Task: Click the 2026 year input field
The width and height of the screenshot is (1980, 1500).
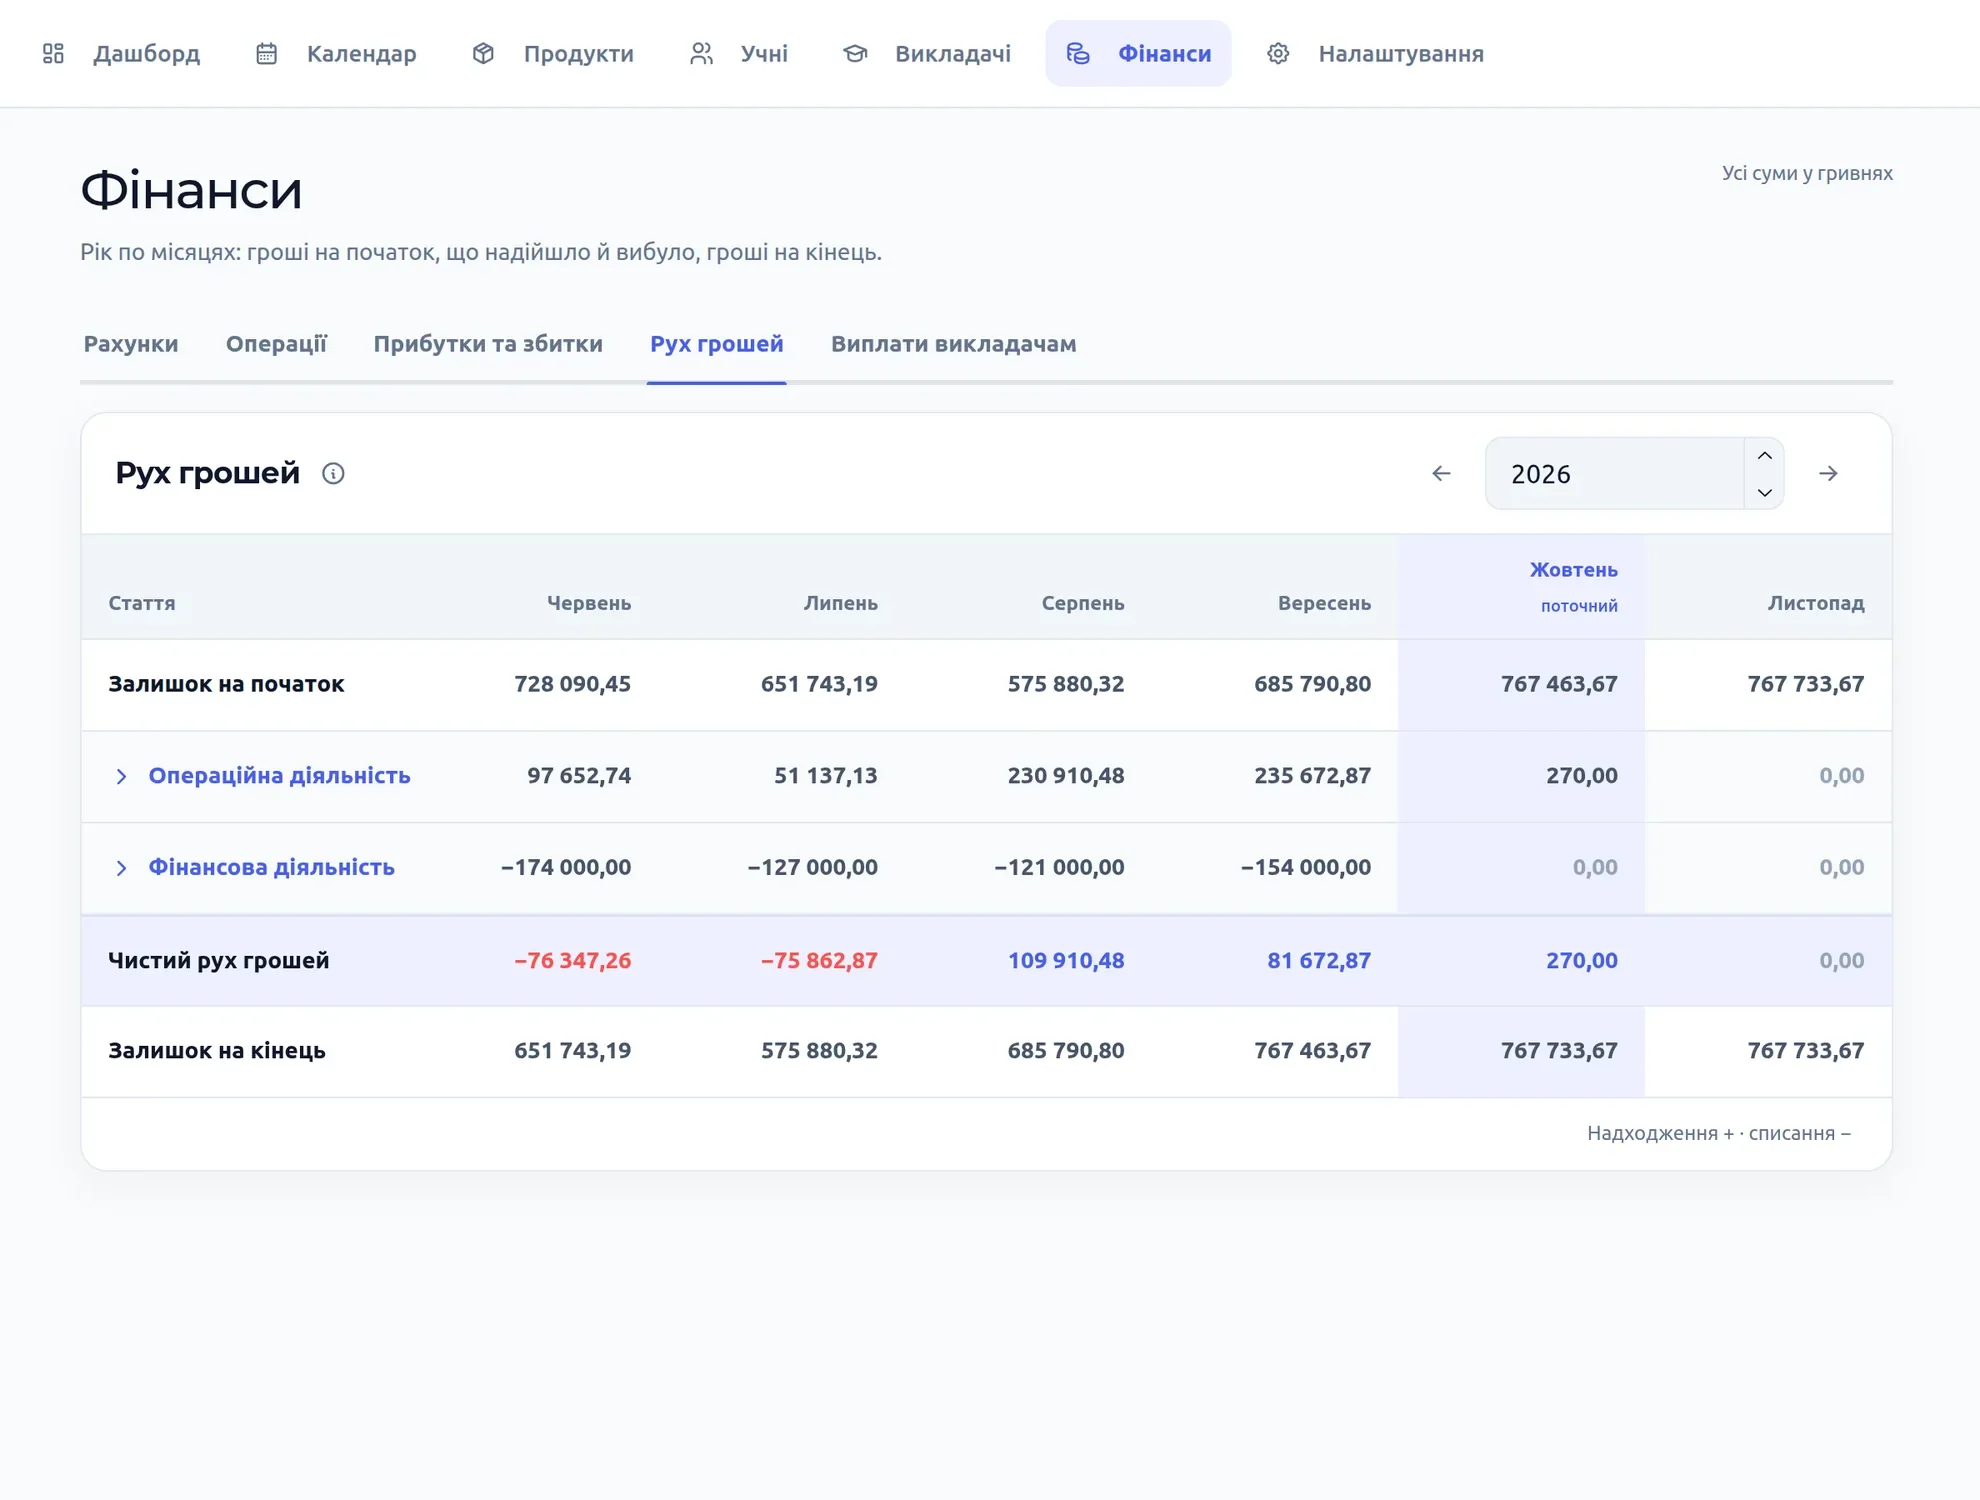Action: 1615,473
